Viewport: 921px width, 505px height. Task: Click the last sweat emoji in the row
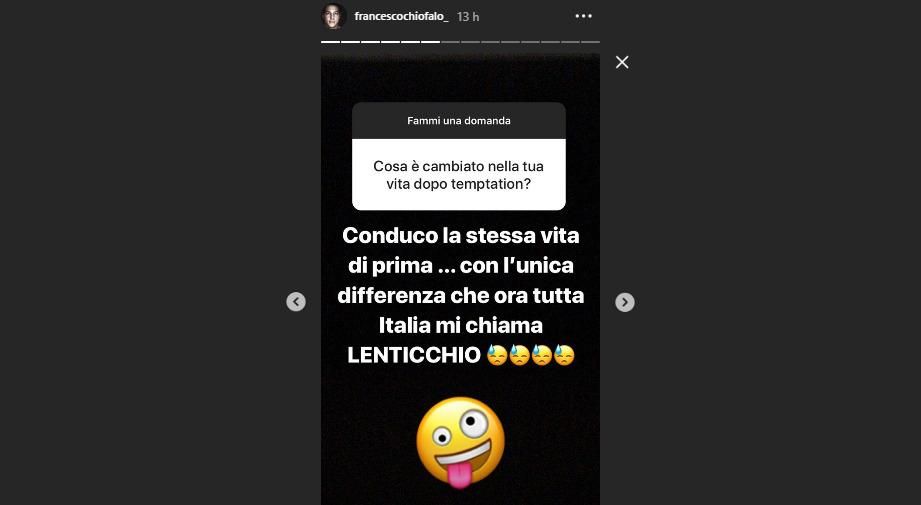coord(564,355)
